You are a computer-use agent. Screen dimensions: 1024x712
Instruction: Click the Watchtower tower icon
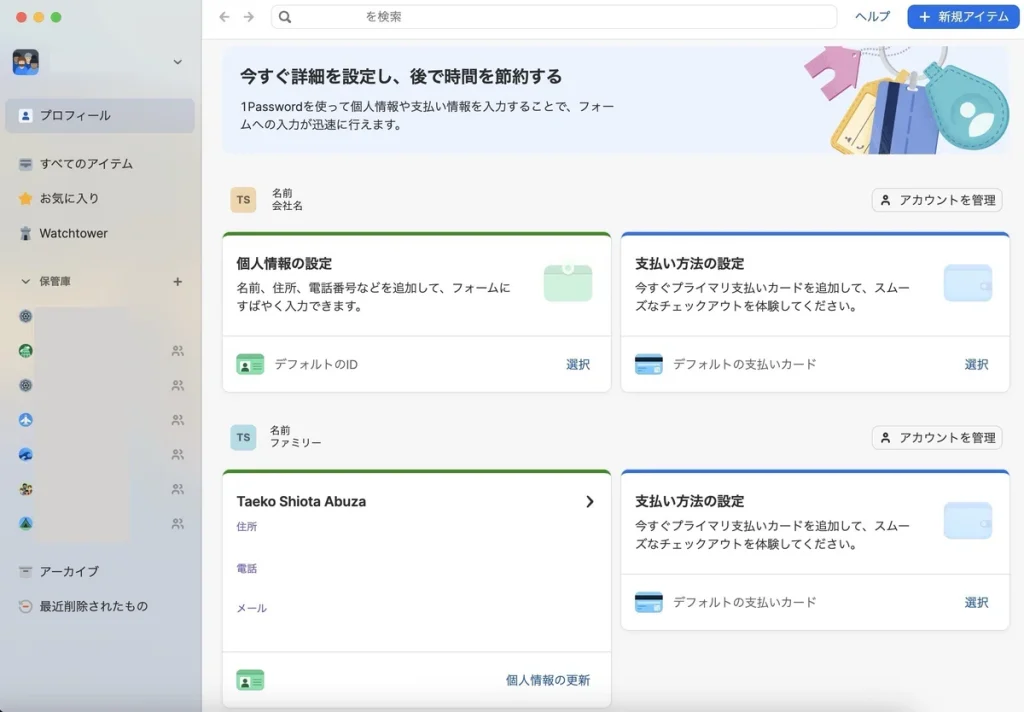point(26,233)
